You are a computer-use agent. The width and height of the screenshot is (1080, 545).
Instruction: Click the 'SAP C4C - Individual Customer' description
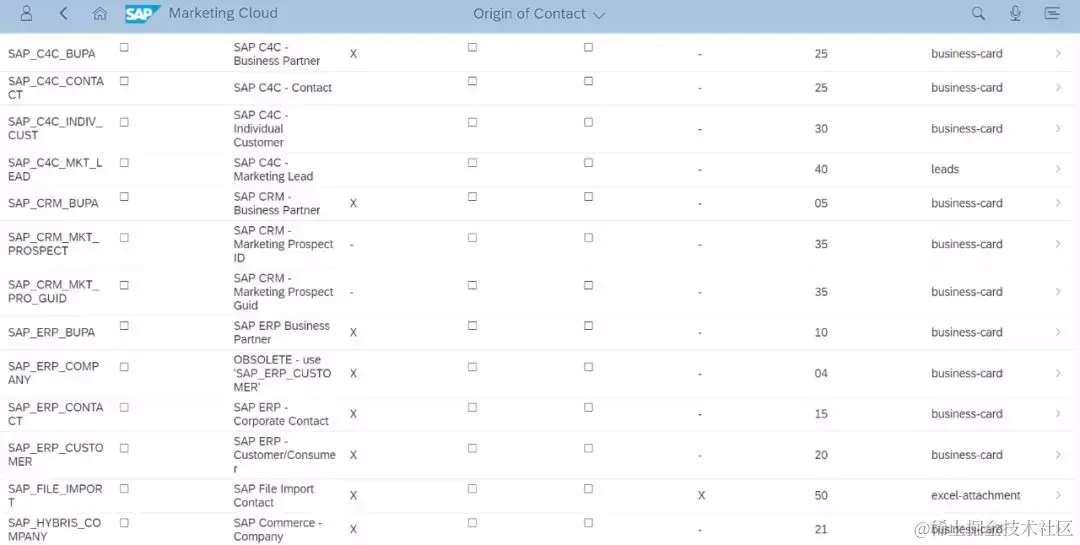point(260,129)
